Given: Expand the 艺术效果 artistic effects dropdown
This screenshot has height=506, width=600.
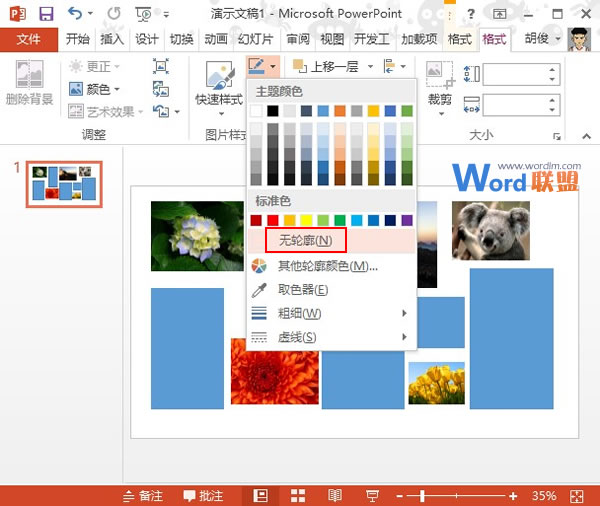Looking at the screenshot, I should point(140,112).
